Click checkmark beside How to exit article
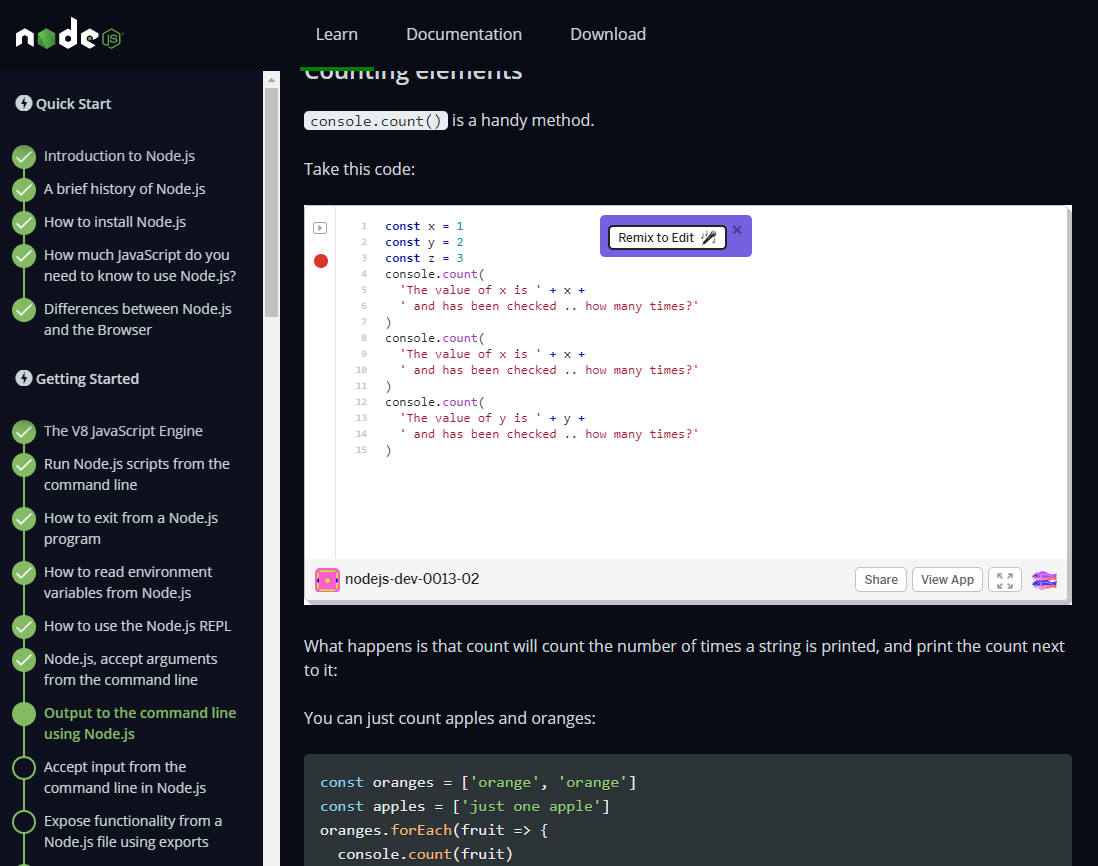 coord(24,519)
